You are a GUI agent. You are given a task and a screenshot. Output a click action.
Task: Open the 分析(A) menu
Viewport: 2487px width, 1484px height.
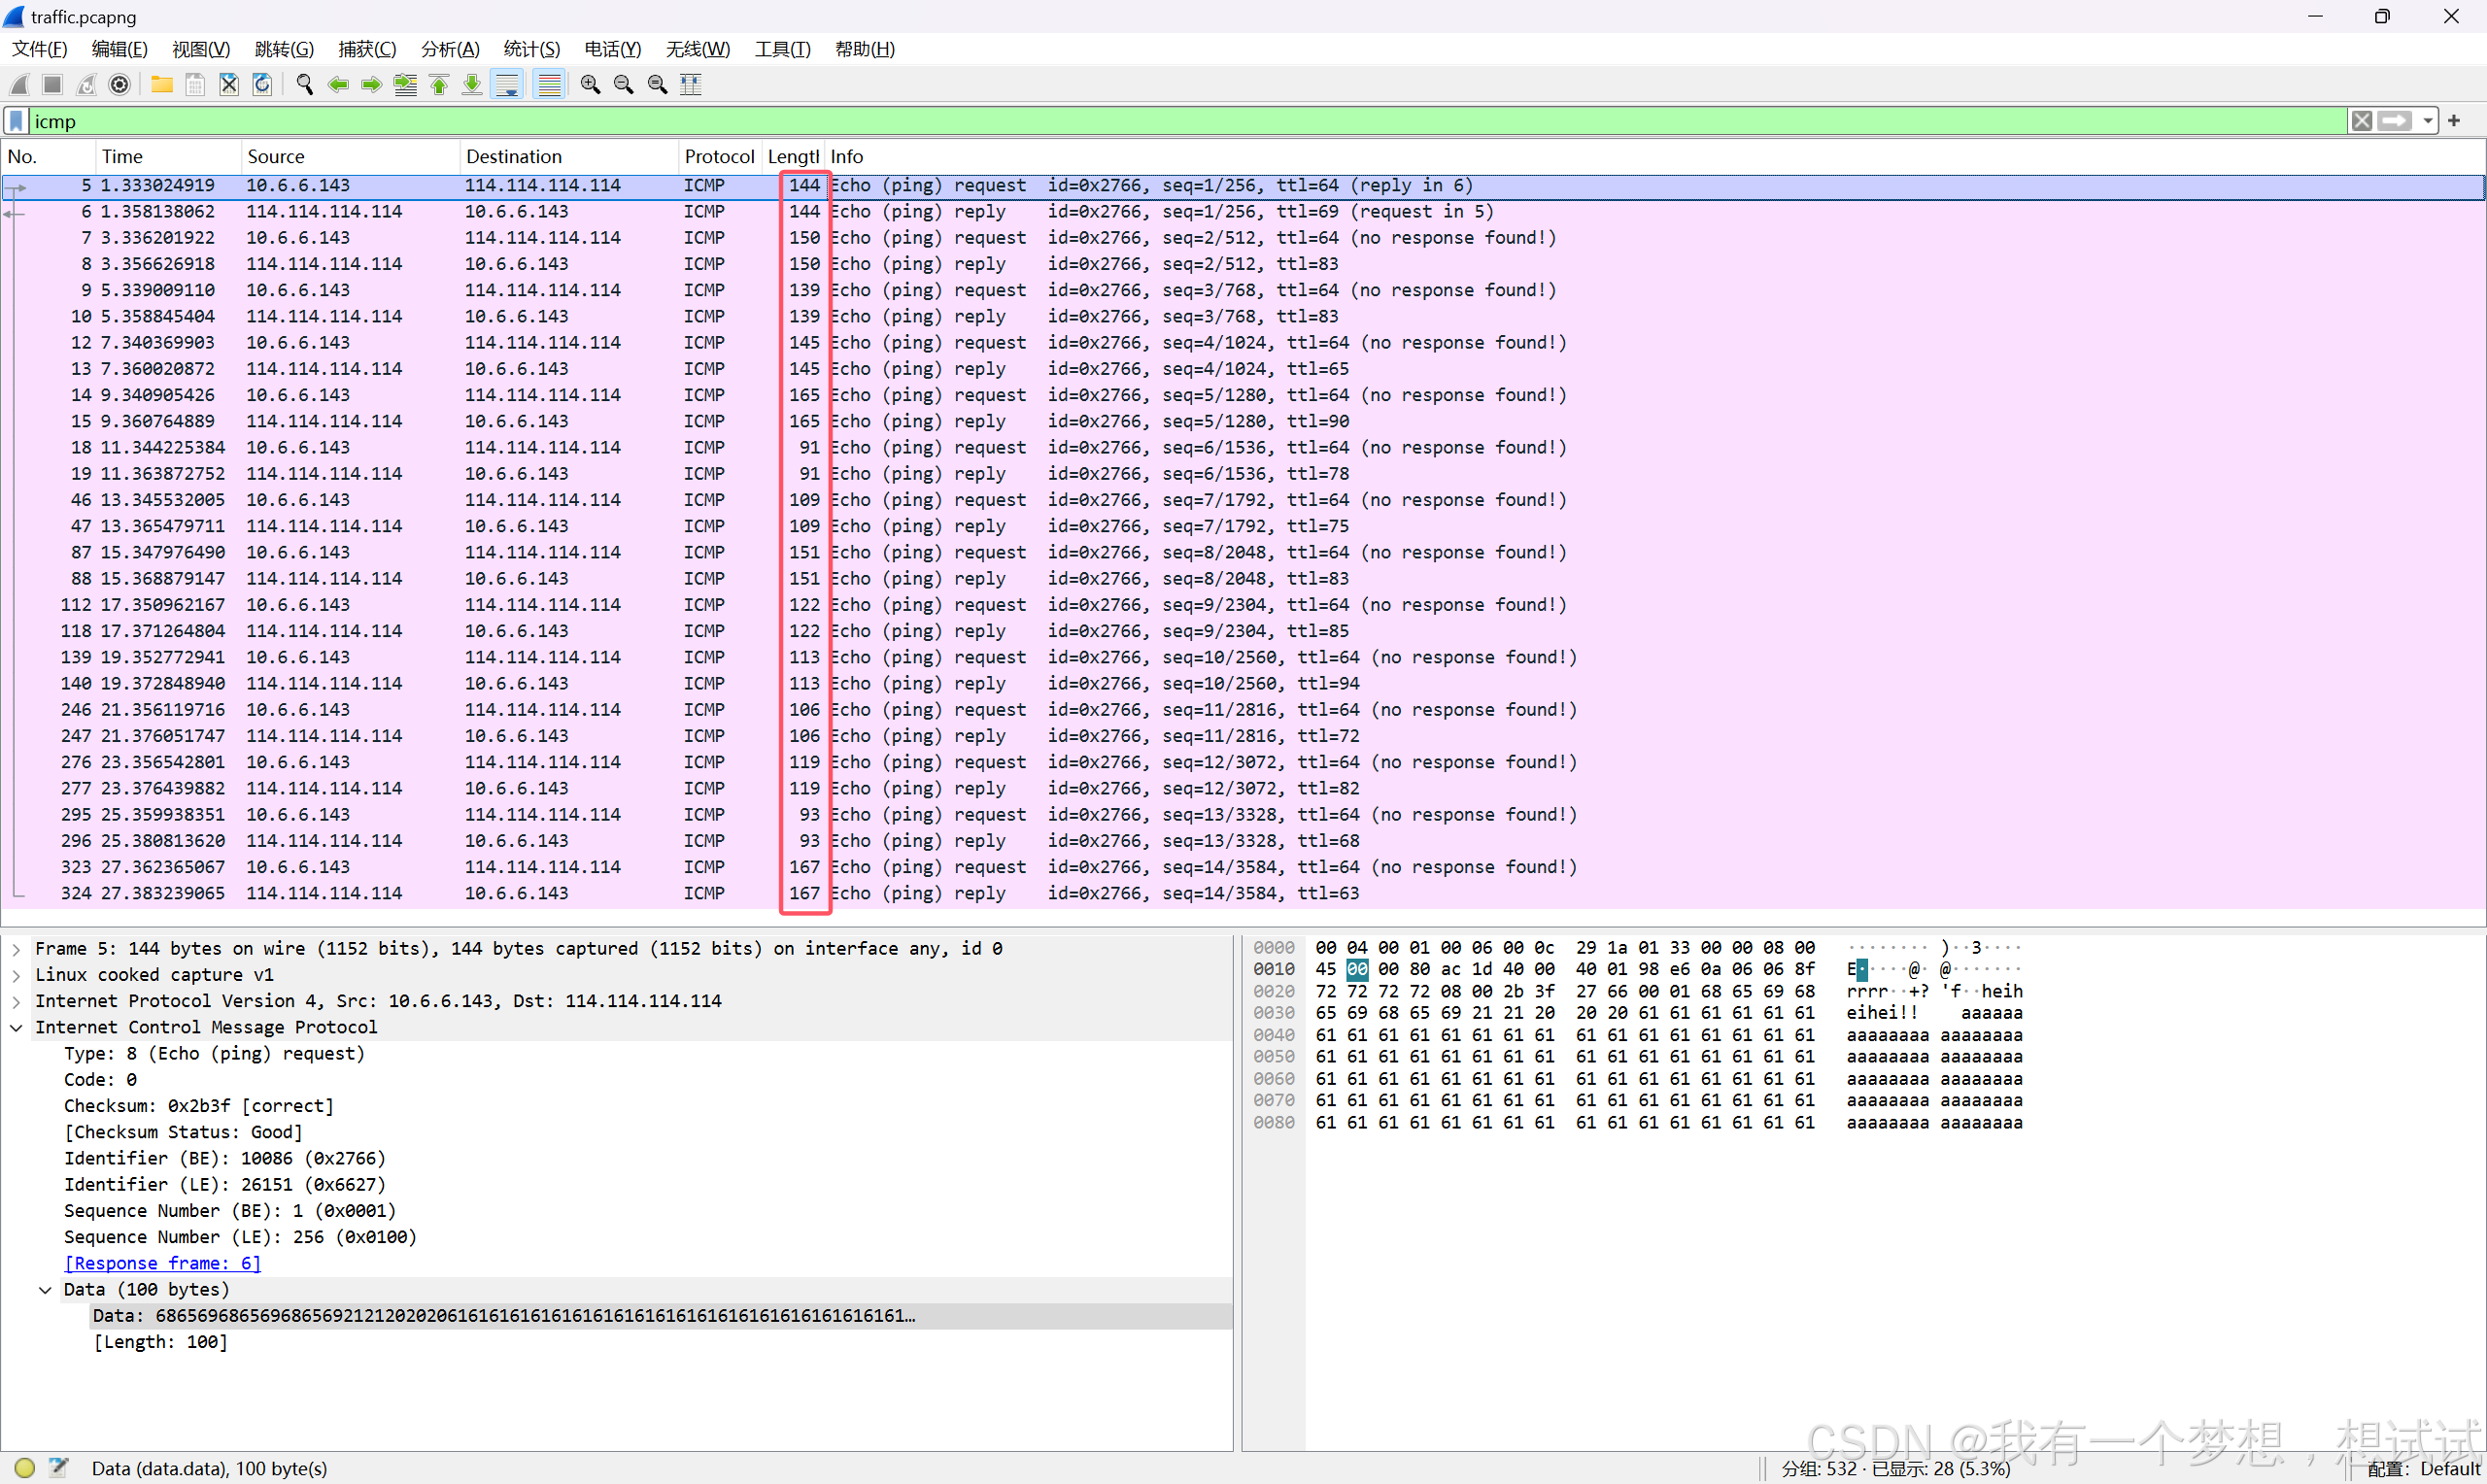click(449, 49)
